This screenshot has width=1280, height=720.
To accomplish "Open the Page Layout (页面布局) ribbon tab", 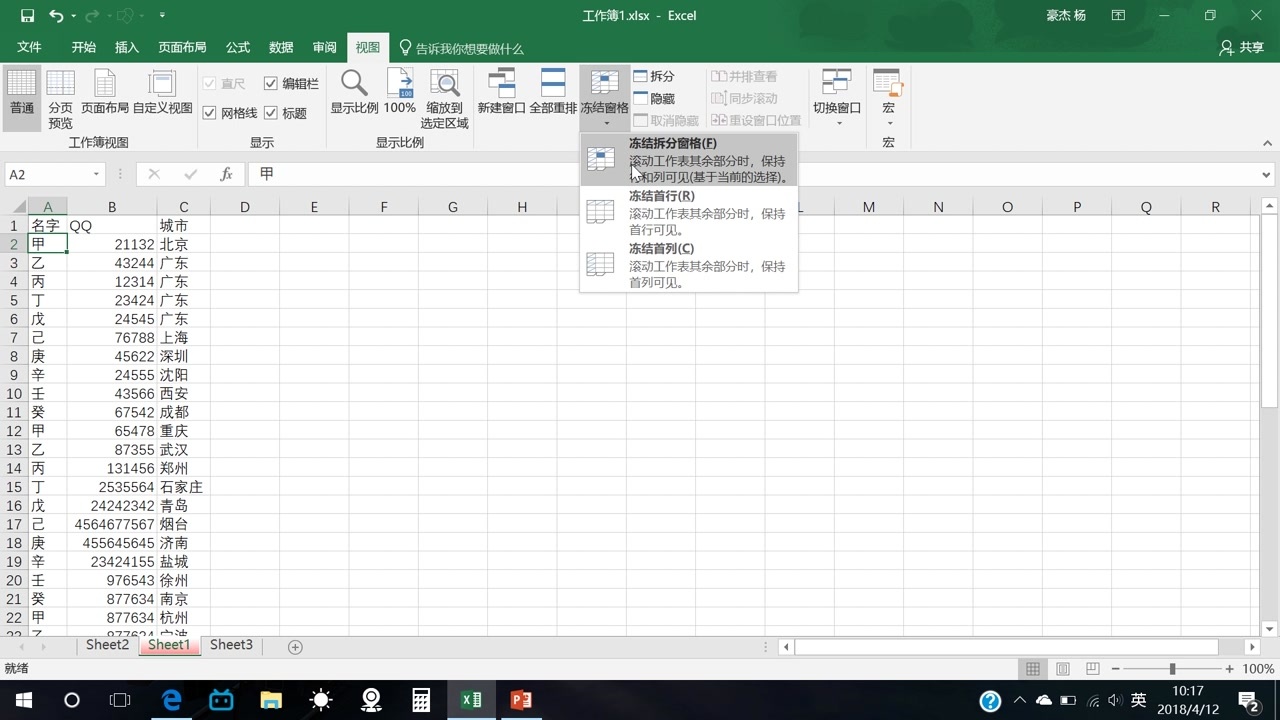I will pyautogui.click(x=182, y=47).
